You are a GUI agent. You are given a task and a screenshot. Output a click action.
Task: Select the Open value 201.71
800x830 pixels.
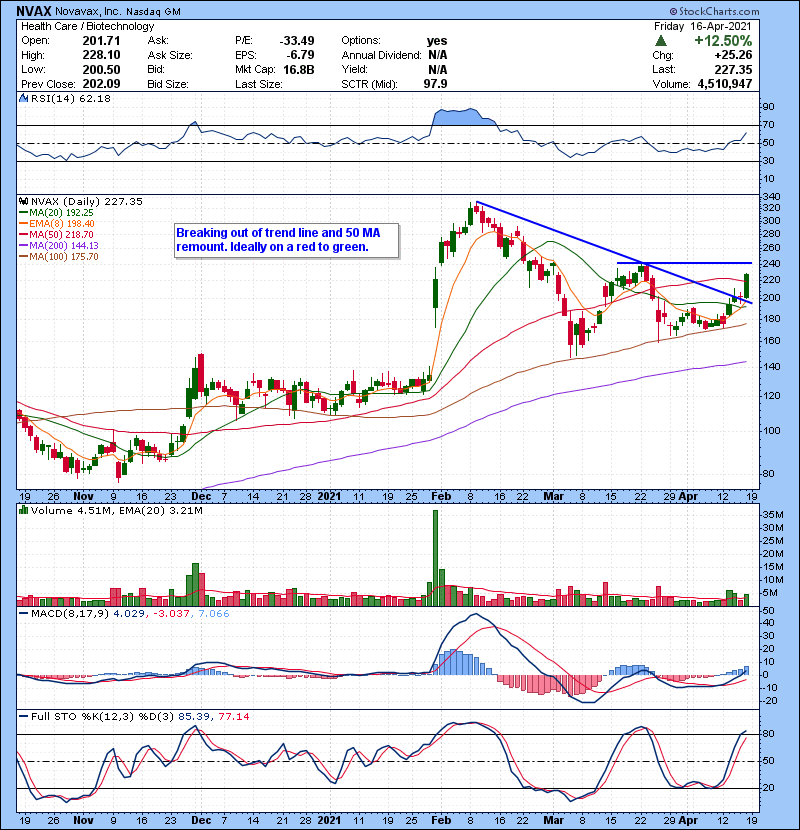click(101, 41)
